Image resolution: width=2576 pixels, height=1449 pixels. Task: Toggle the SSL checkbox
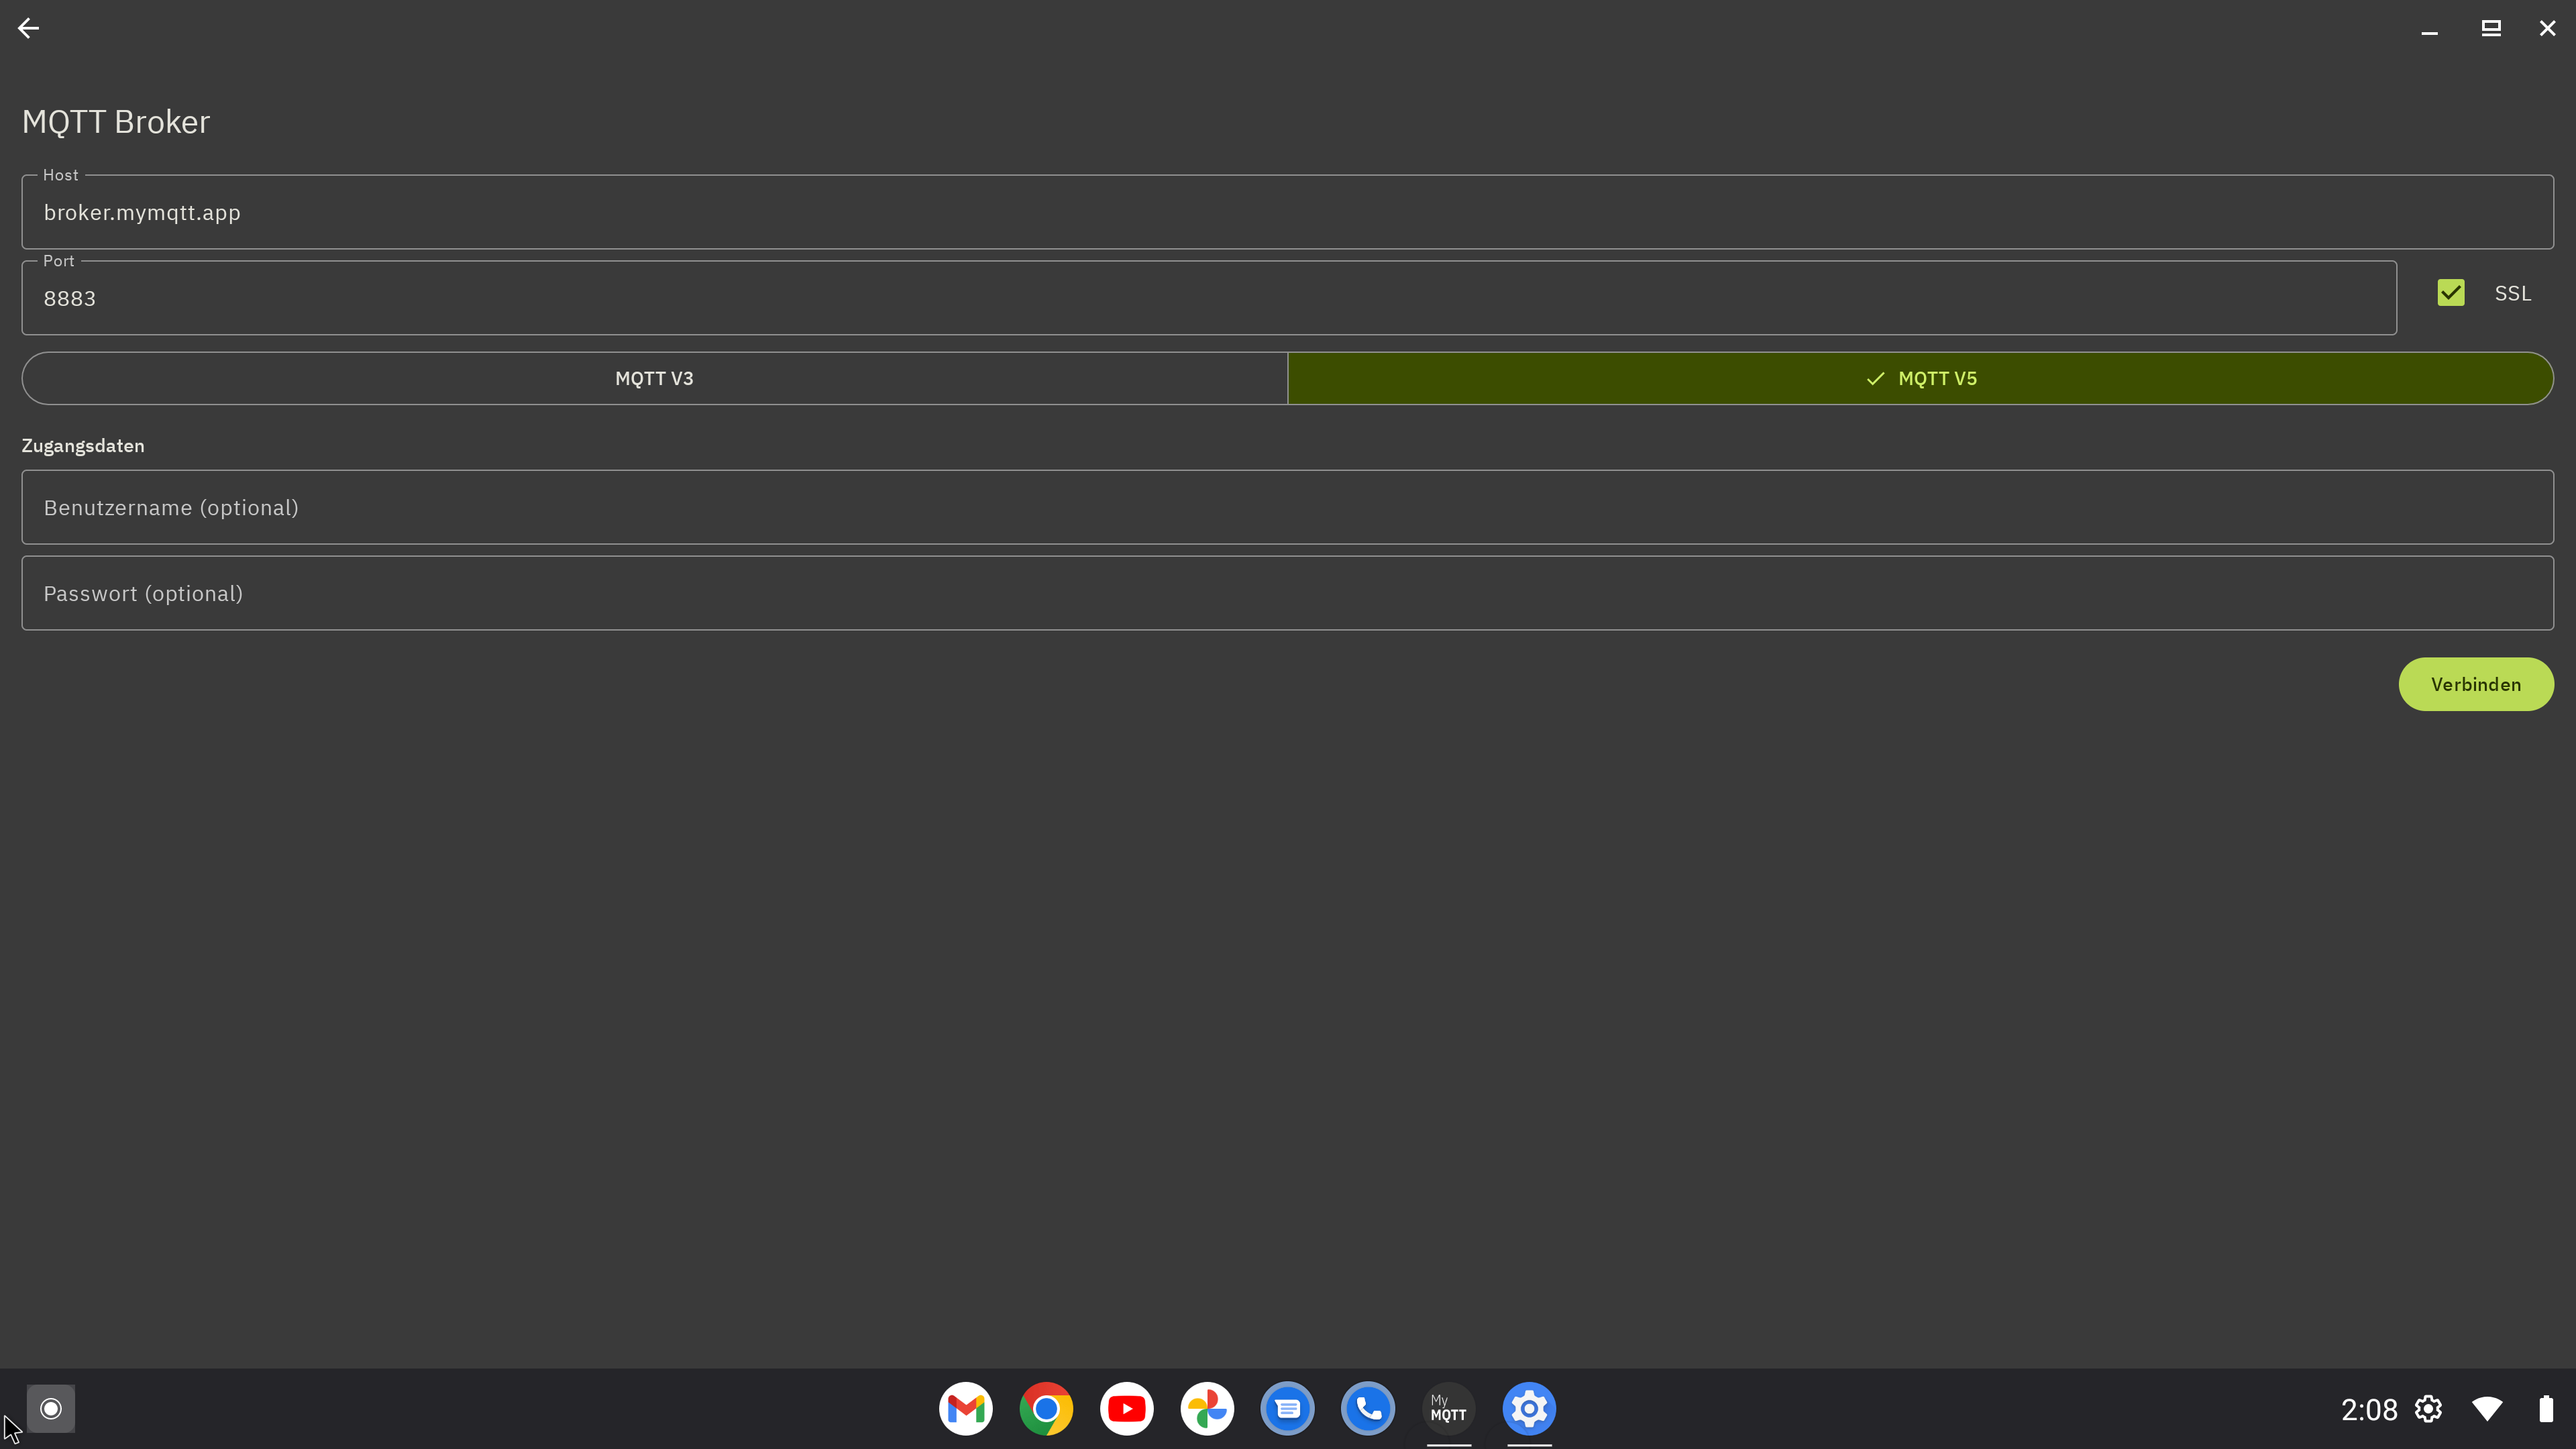pos(2451,293)
